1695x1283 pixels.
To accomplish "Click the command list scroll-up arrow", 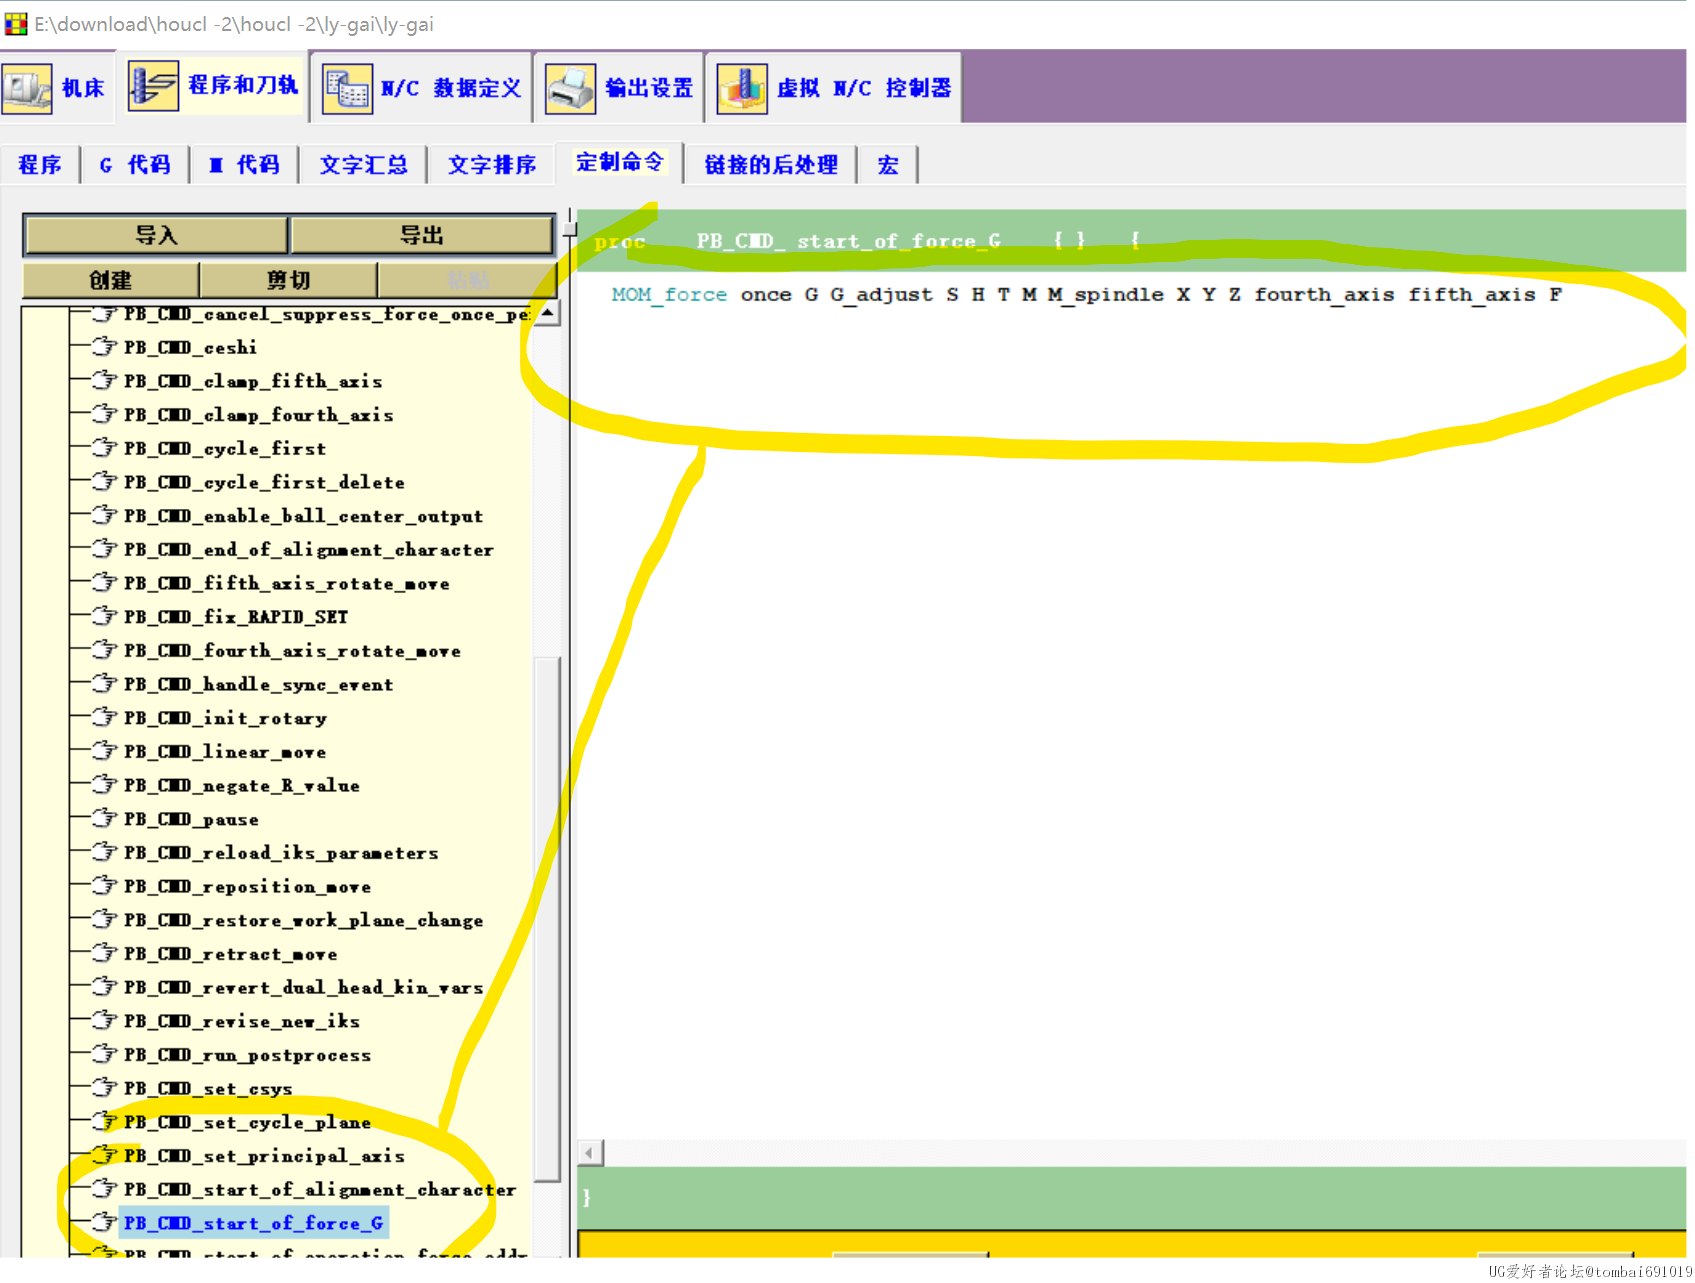I will [x=547, y=314].
